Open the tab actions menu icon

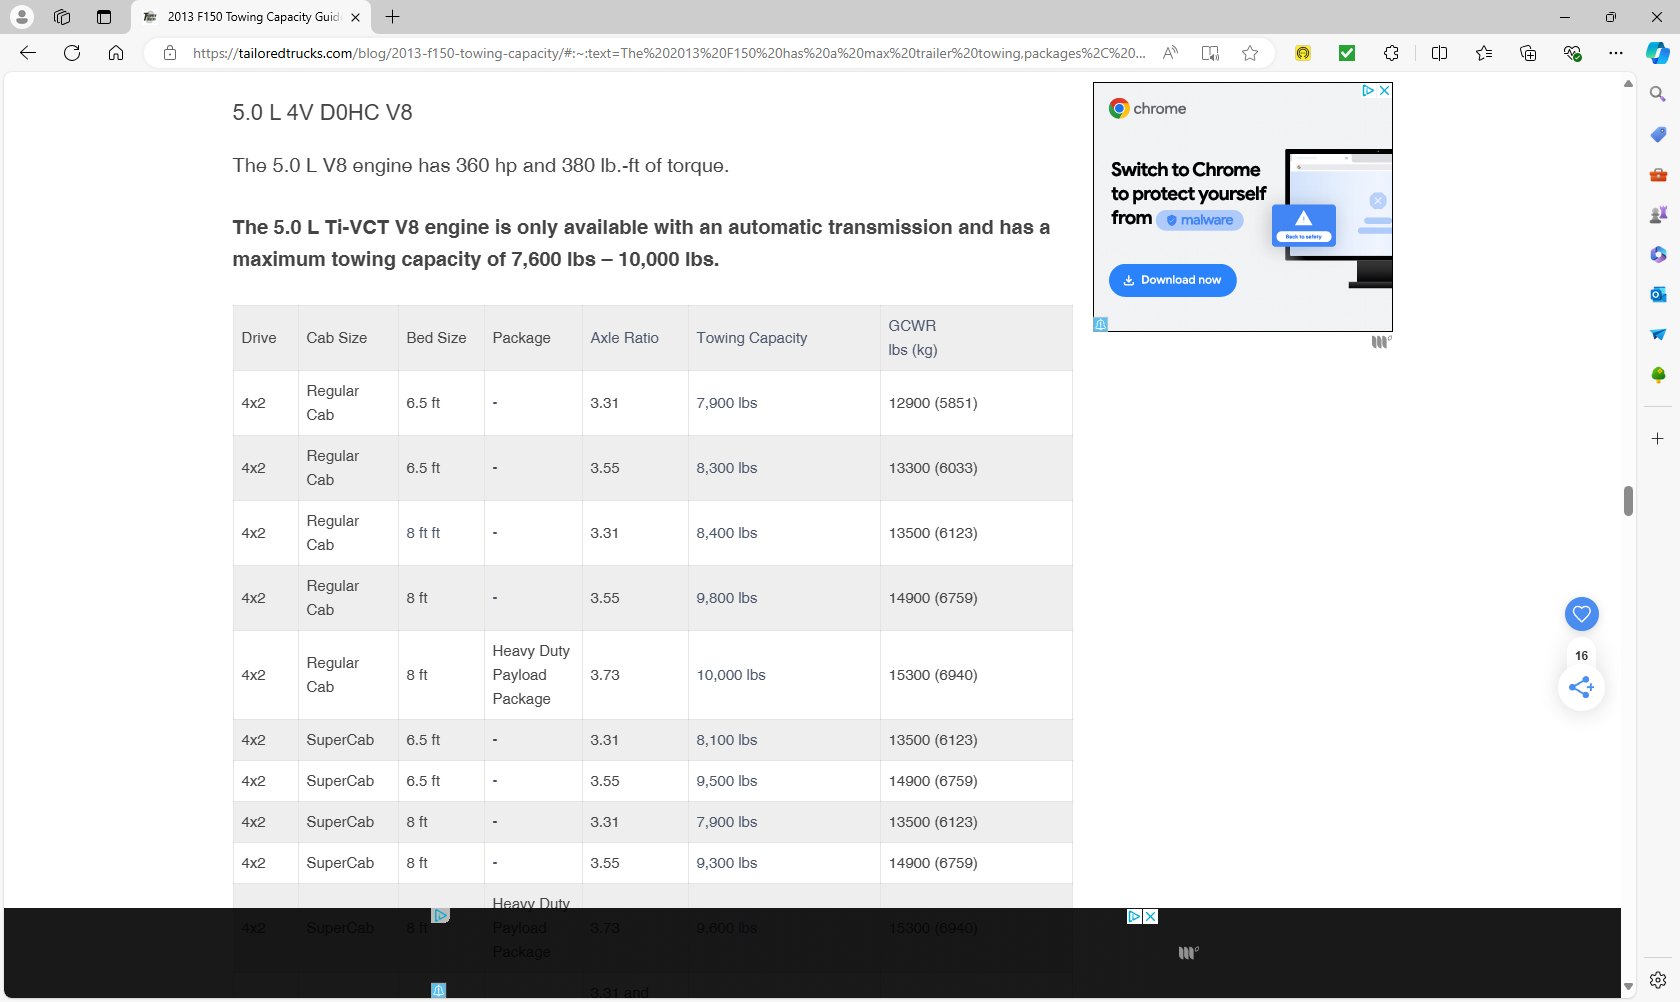(x=104, y=17)
